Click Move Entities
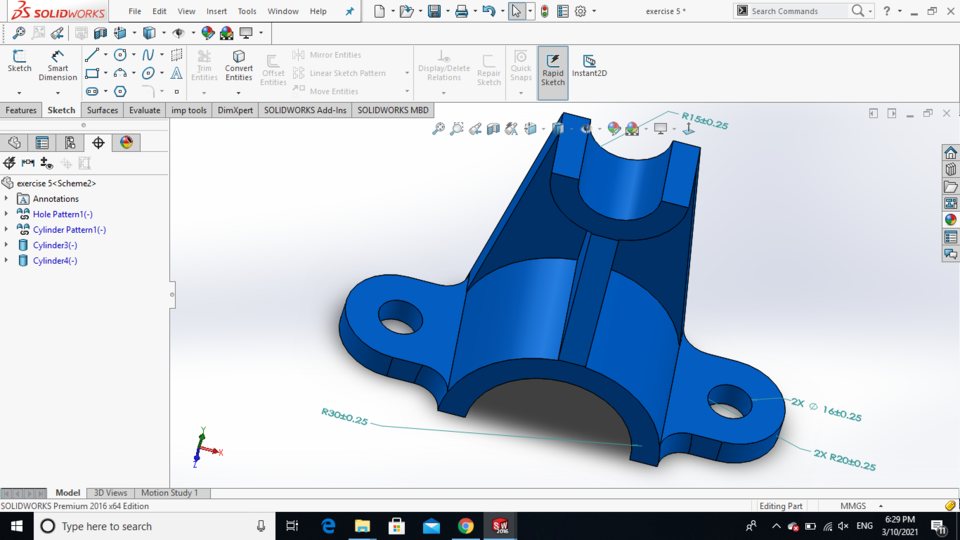 pyautogui.click(x=326, y=91)
